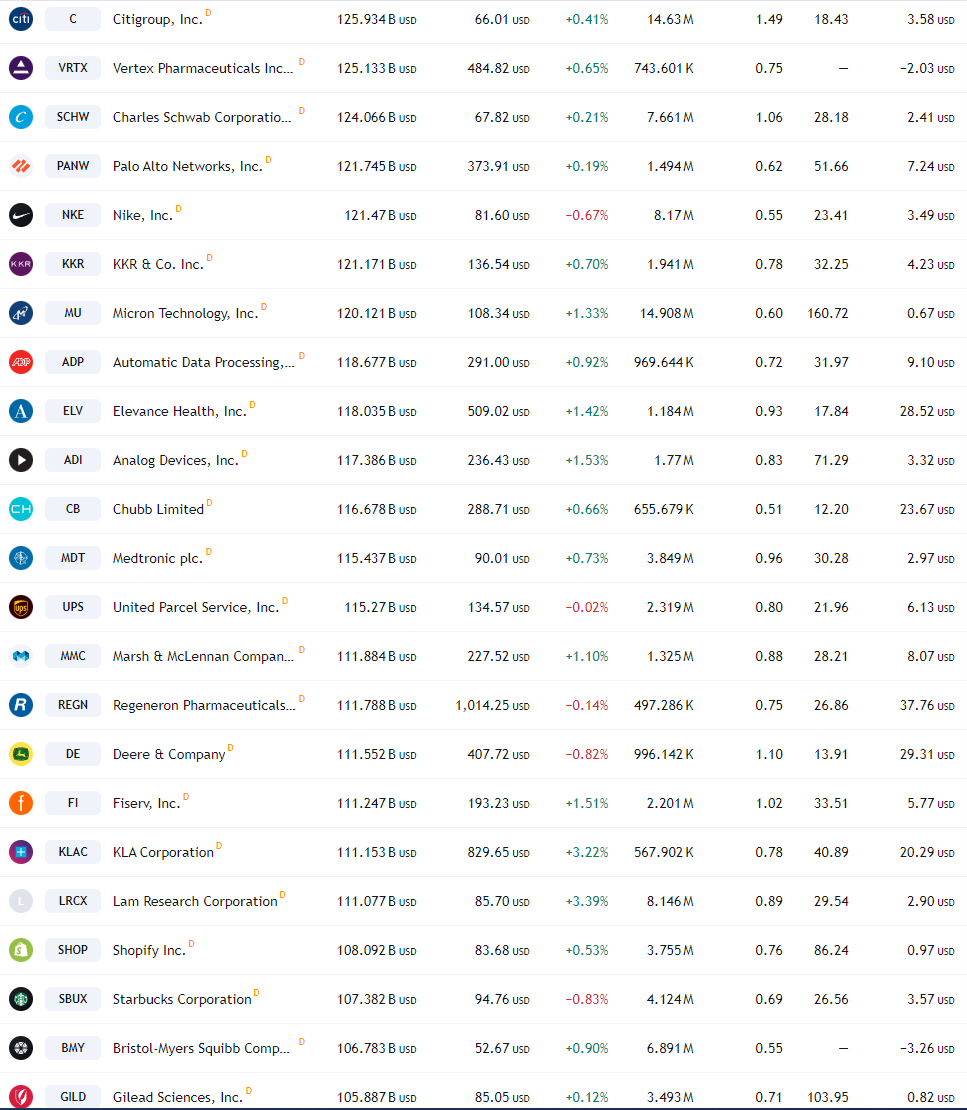Select the −0.83% change for Starbucks
Screen dimensions: 967x1110
(587, 1000)
